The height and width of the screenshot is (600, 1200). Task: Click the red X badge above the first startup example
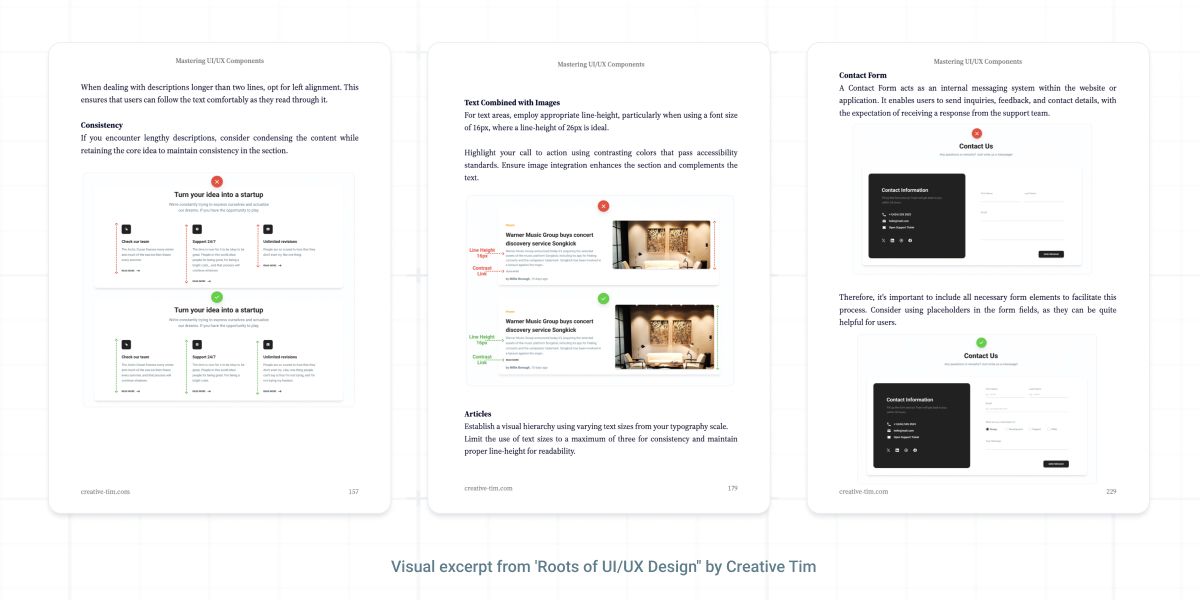217,181
